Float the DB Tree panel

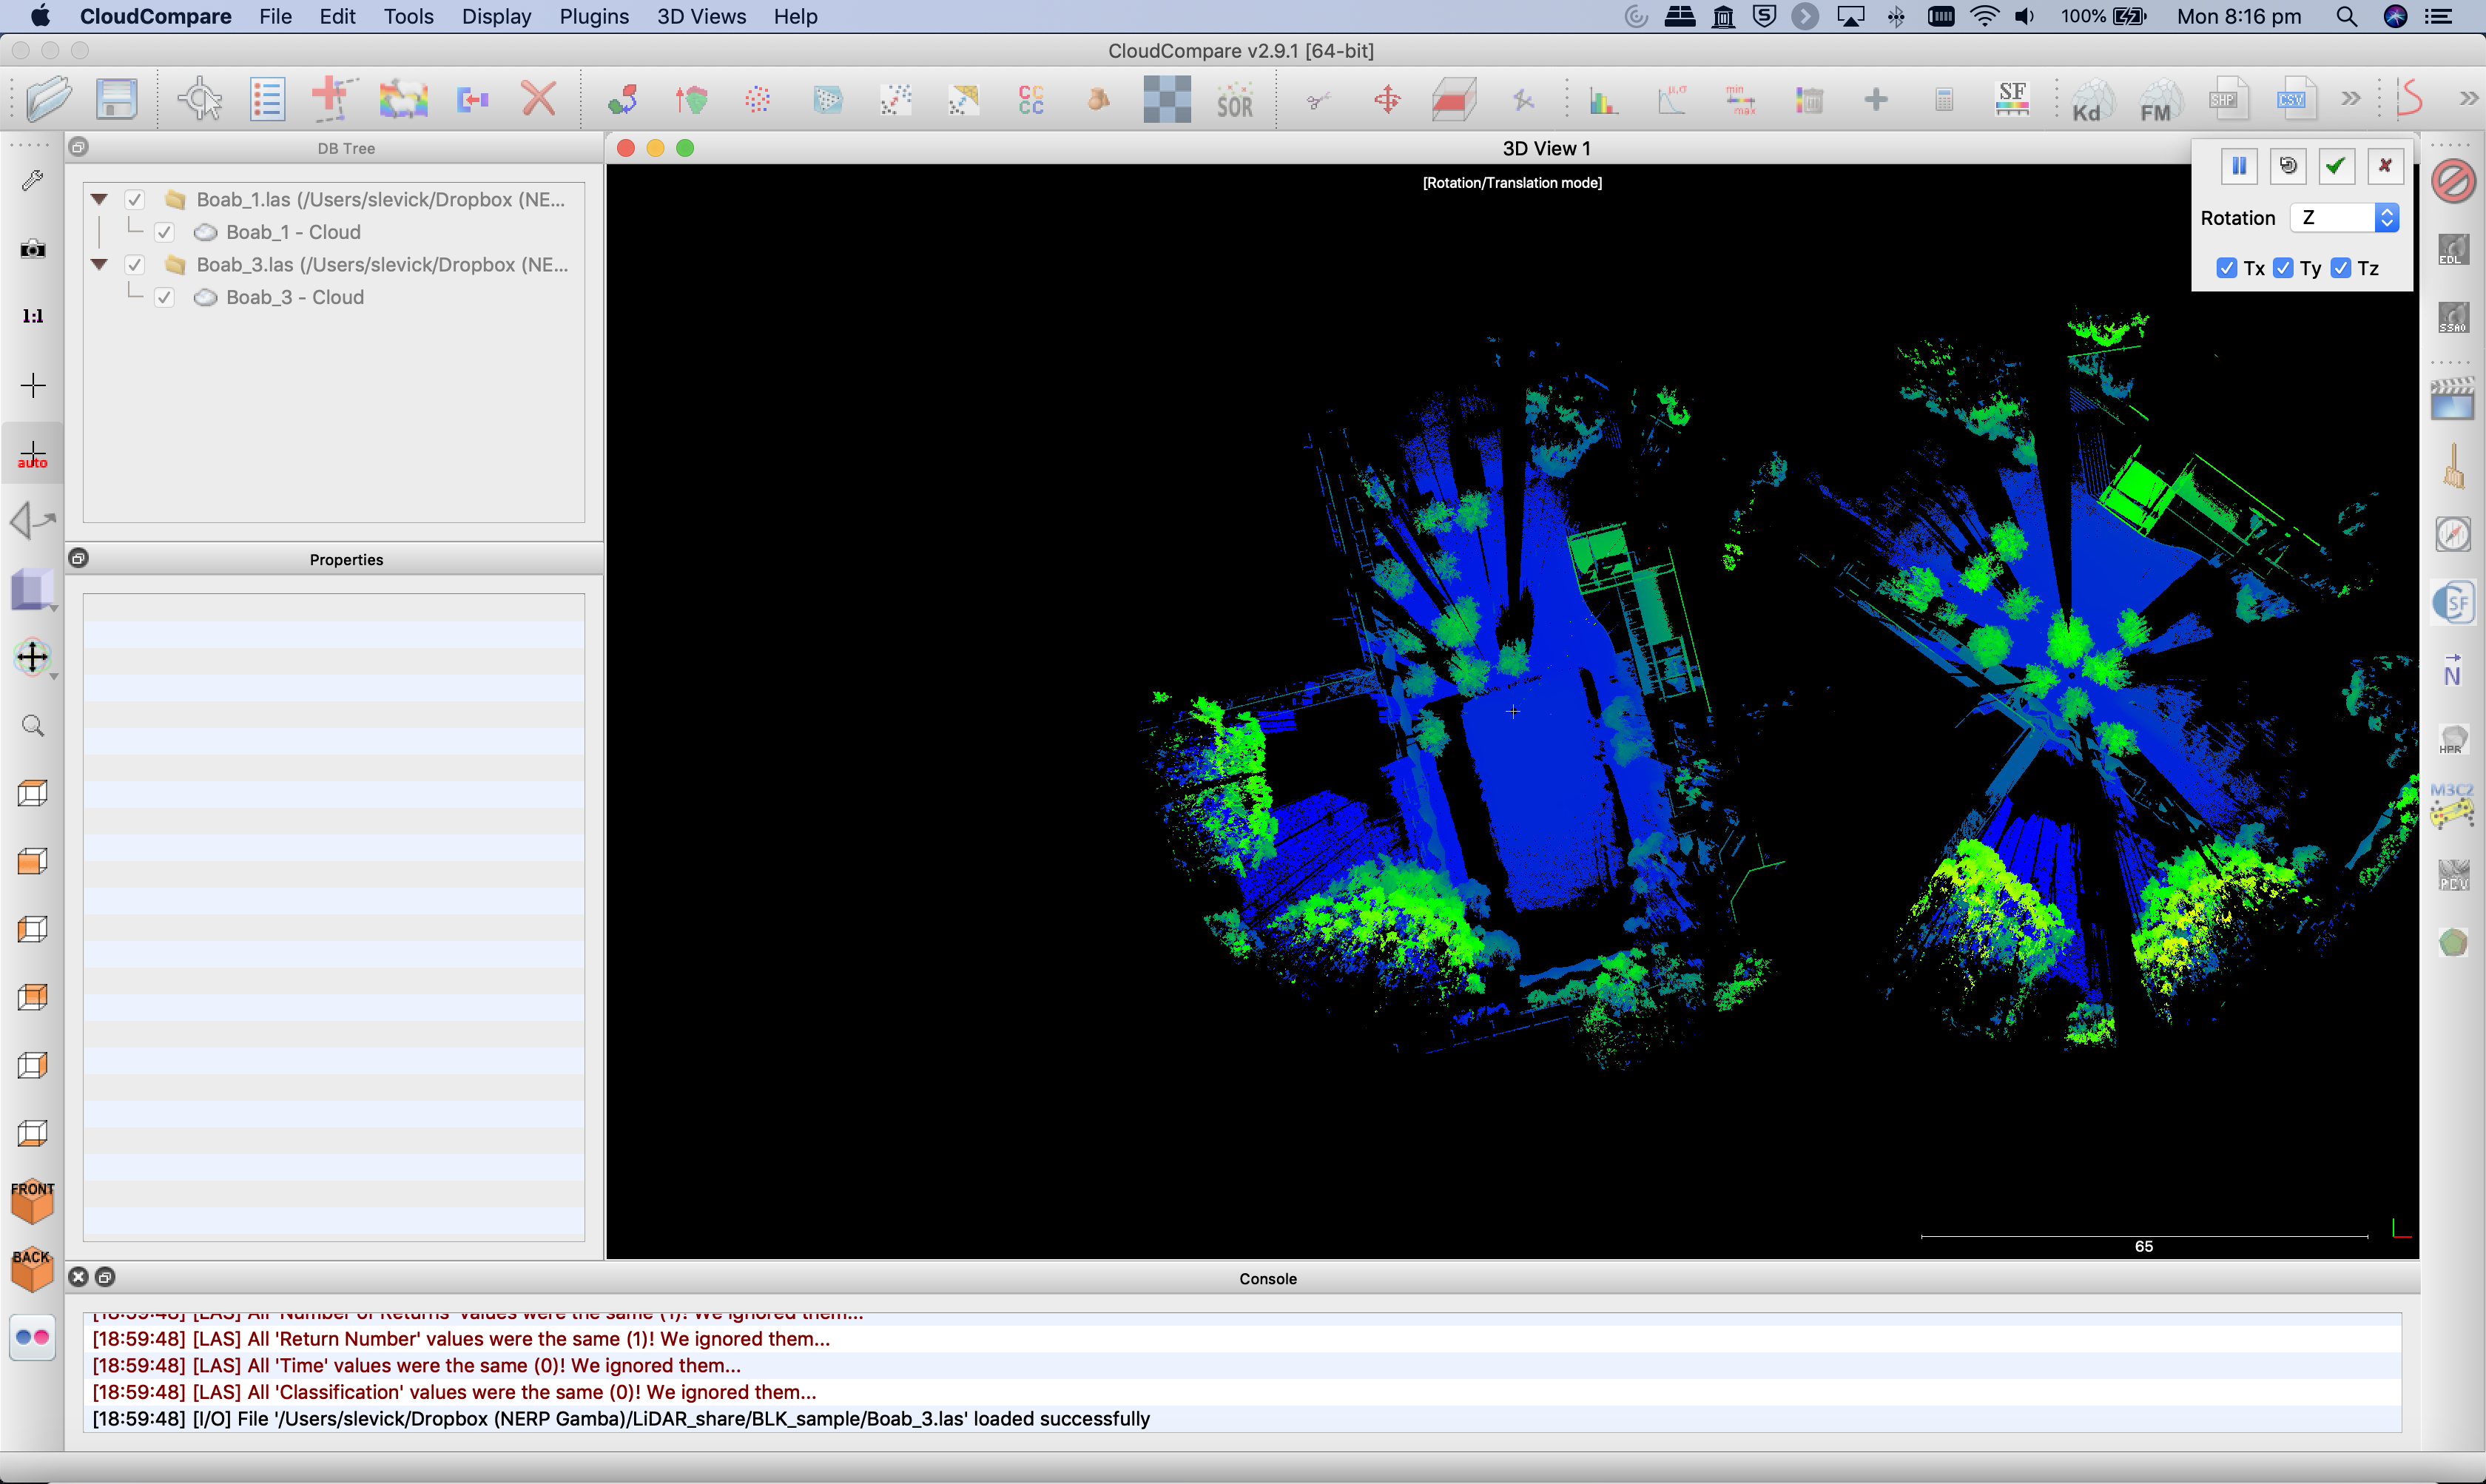[x=78, y=147]
